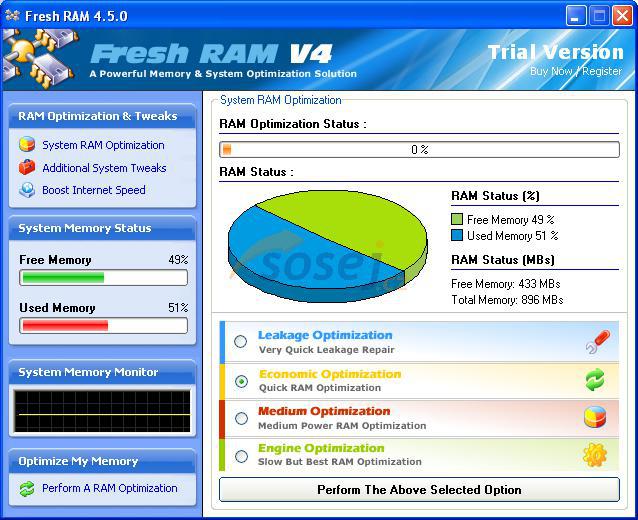This screenshot has height=520, width=638.
Task: Click 'Total Memory: 896 MBs' text
Action: (x=507, y=300)
